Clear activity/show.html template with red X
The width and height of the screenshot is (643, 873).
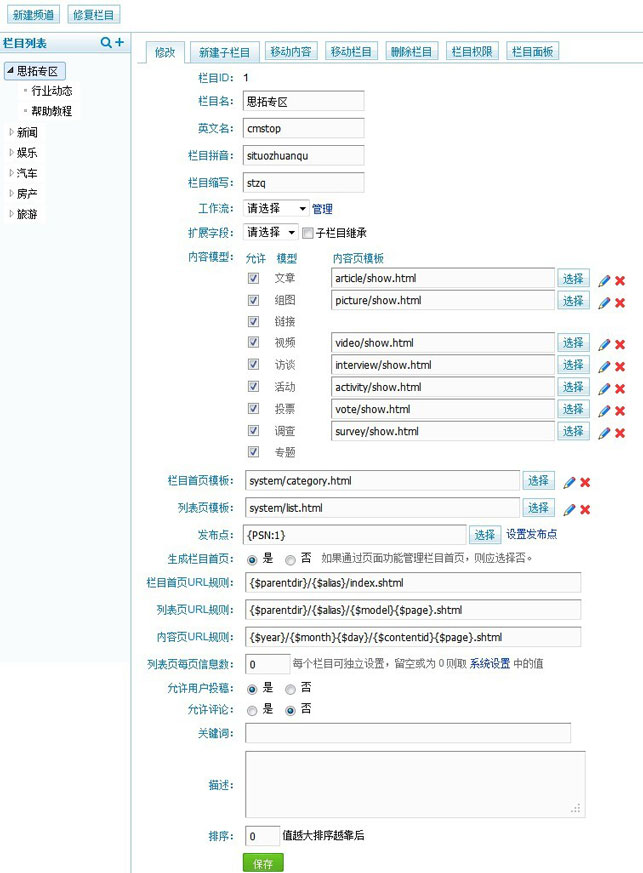click(x=620, y=389)
